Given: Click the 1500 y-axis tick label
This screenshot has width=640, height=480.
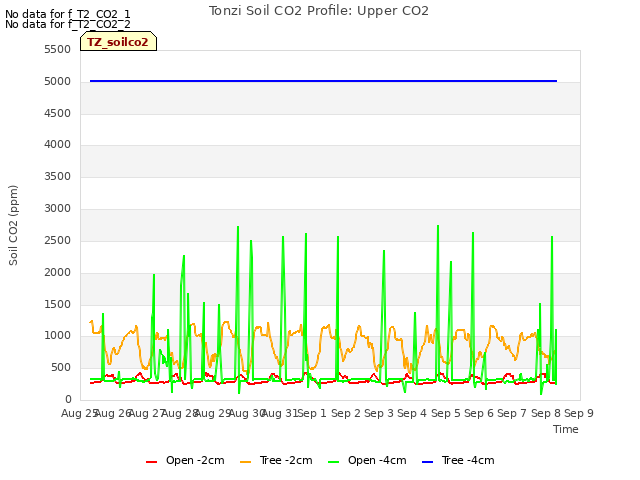Looking at the screenshot, I should tap(58, 304).
